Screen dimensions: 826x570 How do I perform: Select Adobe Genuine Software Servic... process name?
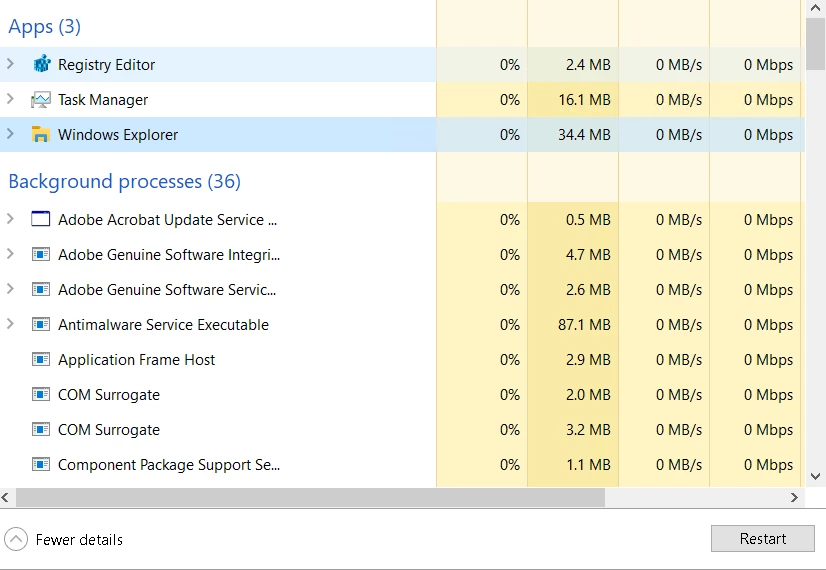pos(166,290)
